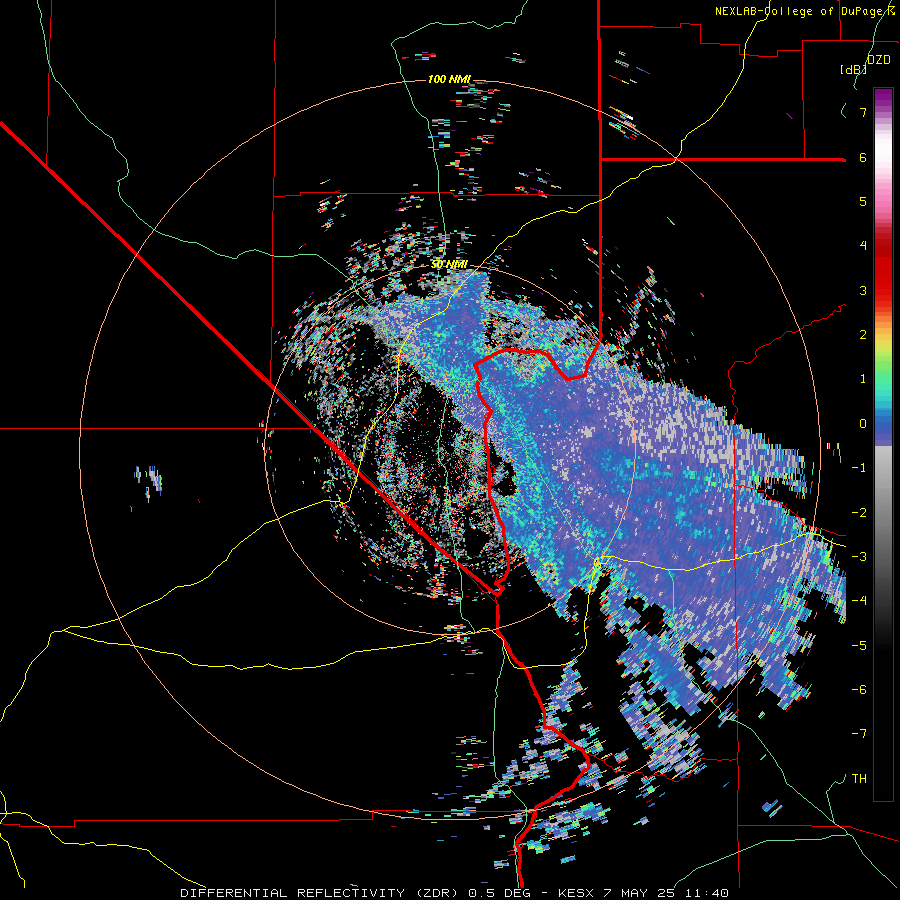Click the -5 value on color scale
Screen dimensions: 900x900
859,646
